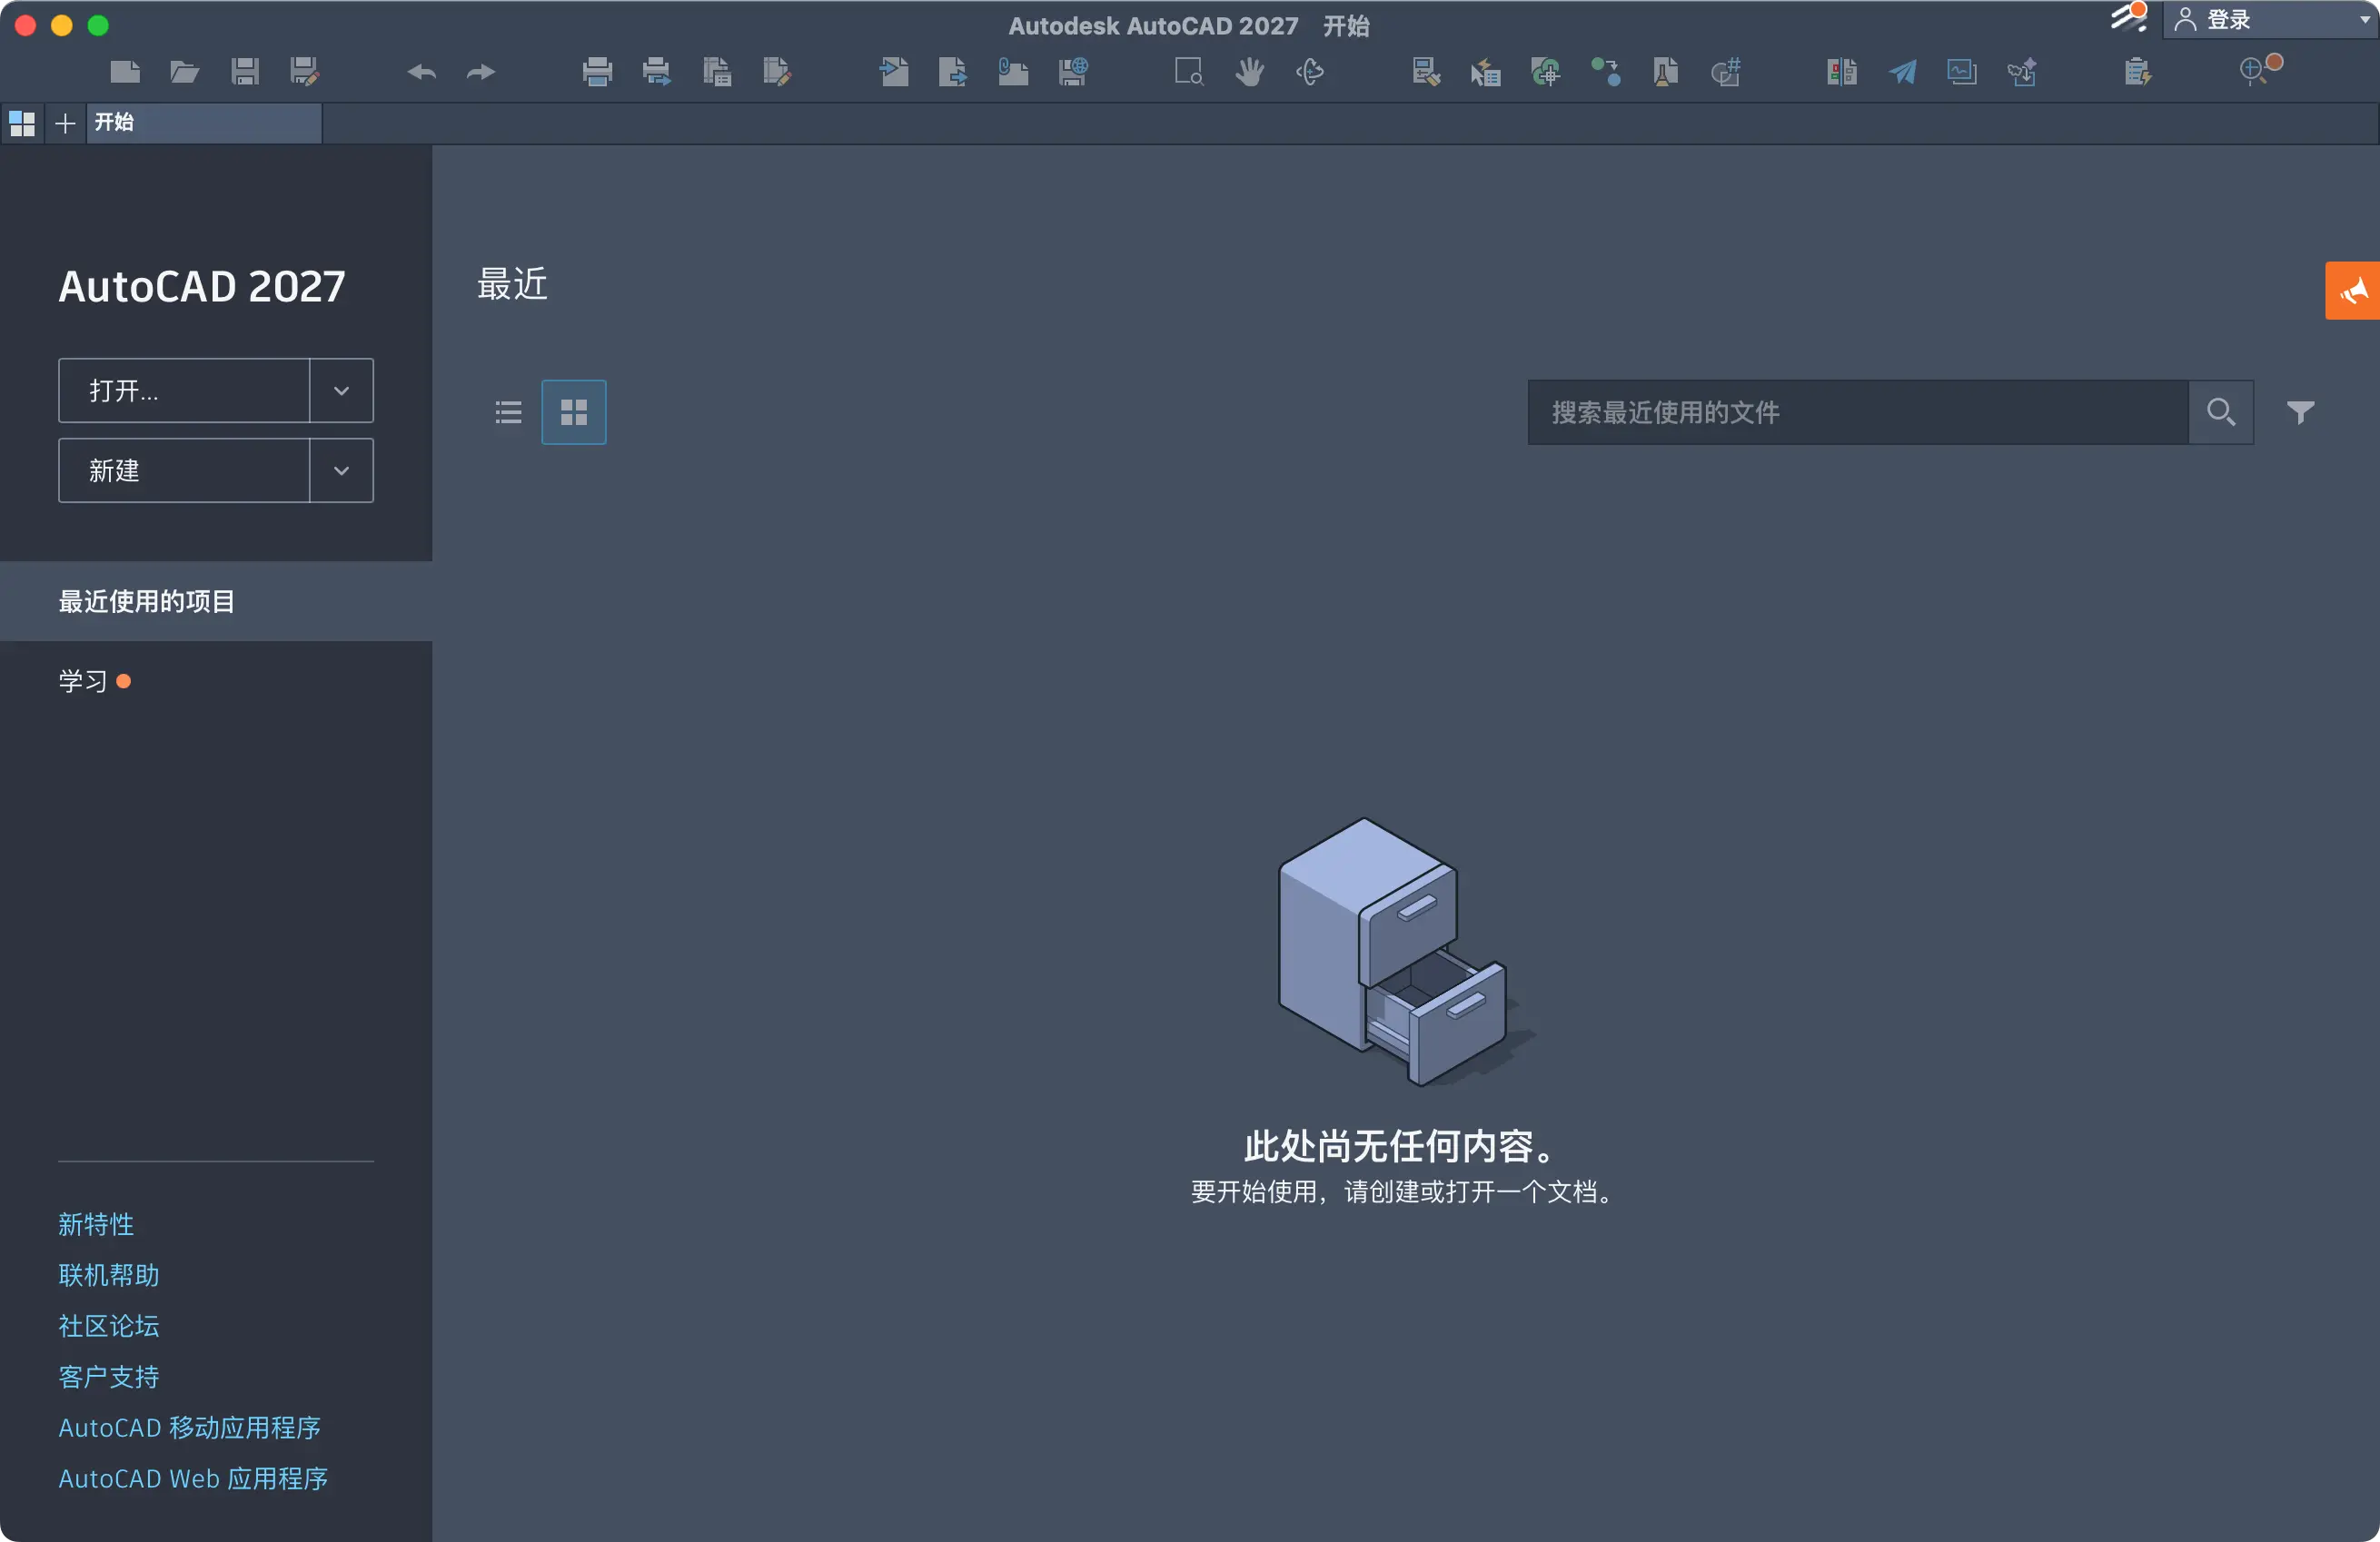This screenshot has height=1542, width=2380.
Task: Switch to grid view of recent files
Action: pos(573,412)
